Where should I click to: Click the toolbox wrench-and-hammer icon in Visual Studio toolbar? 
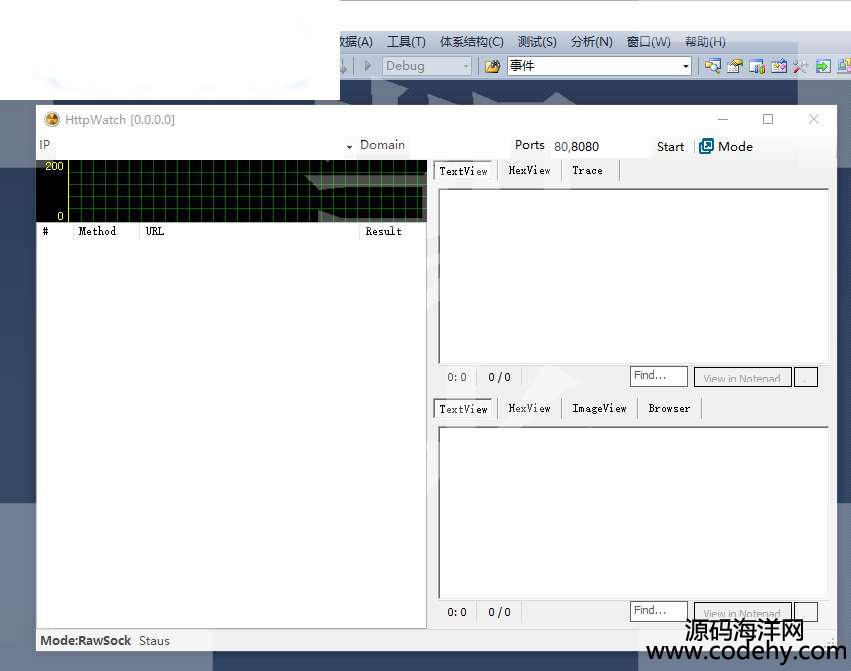pos(801,66)
